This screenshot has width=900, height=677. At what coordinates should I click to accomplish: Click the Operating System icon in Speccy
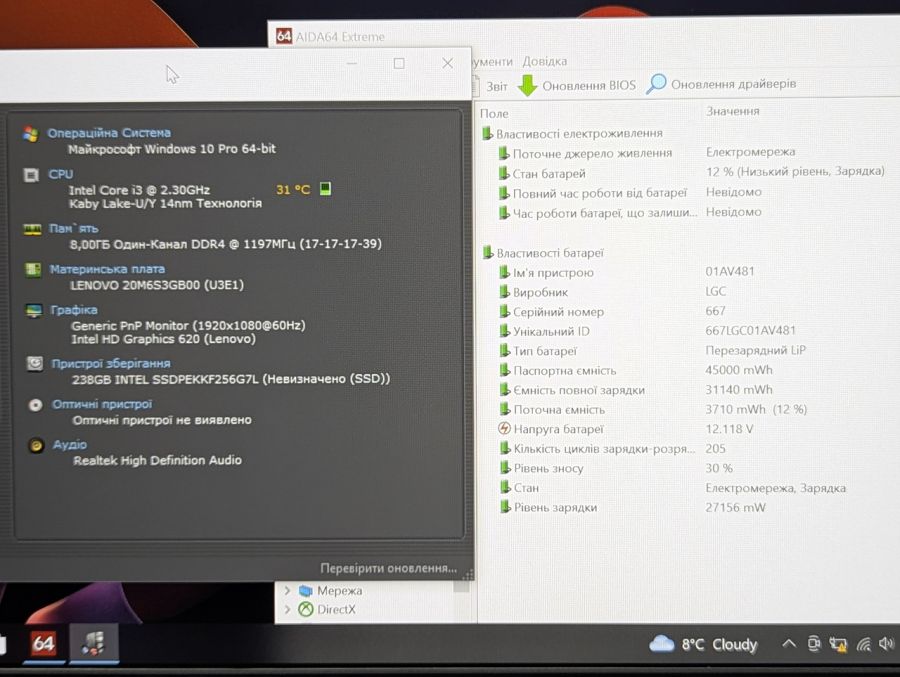click(x=31, y=133)
